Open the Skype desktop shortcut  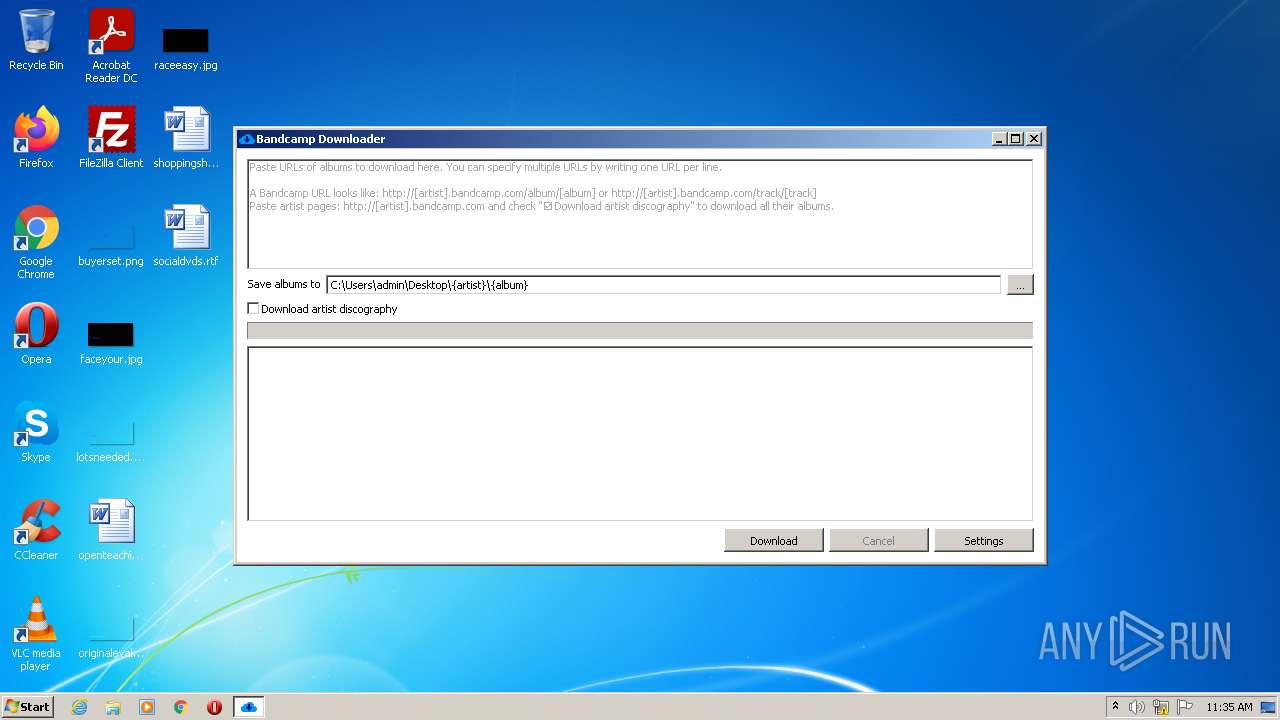click(x=36, y=432)
